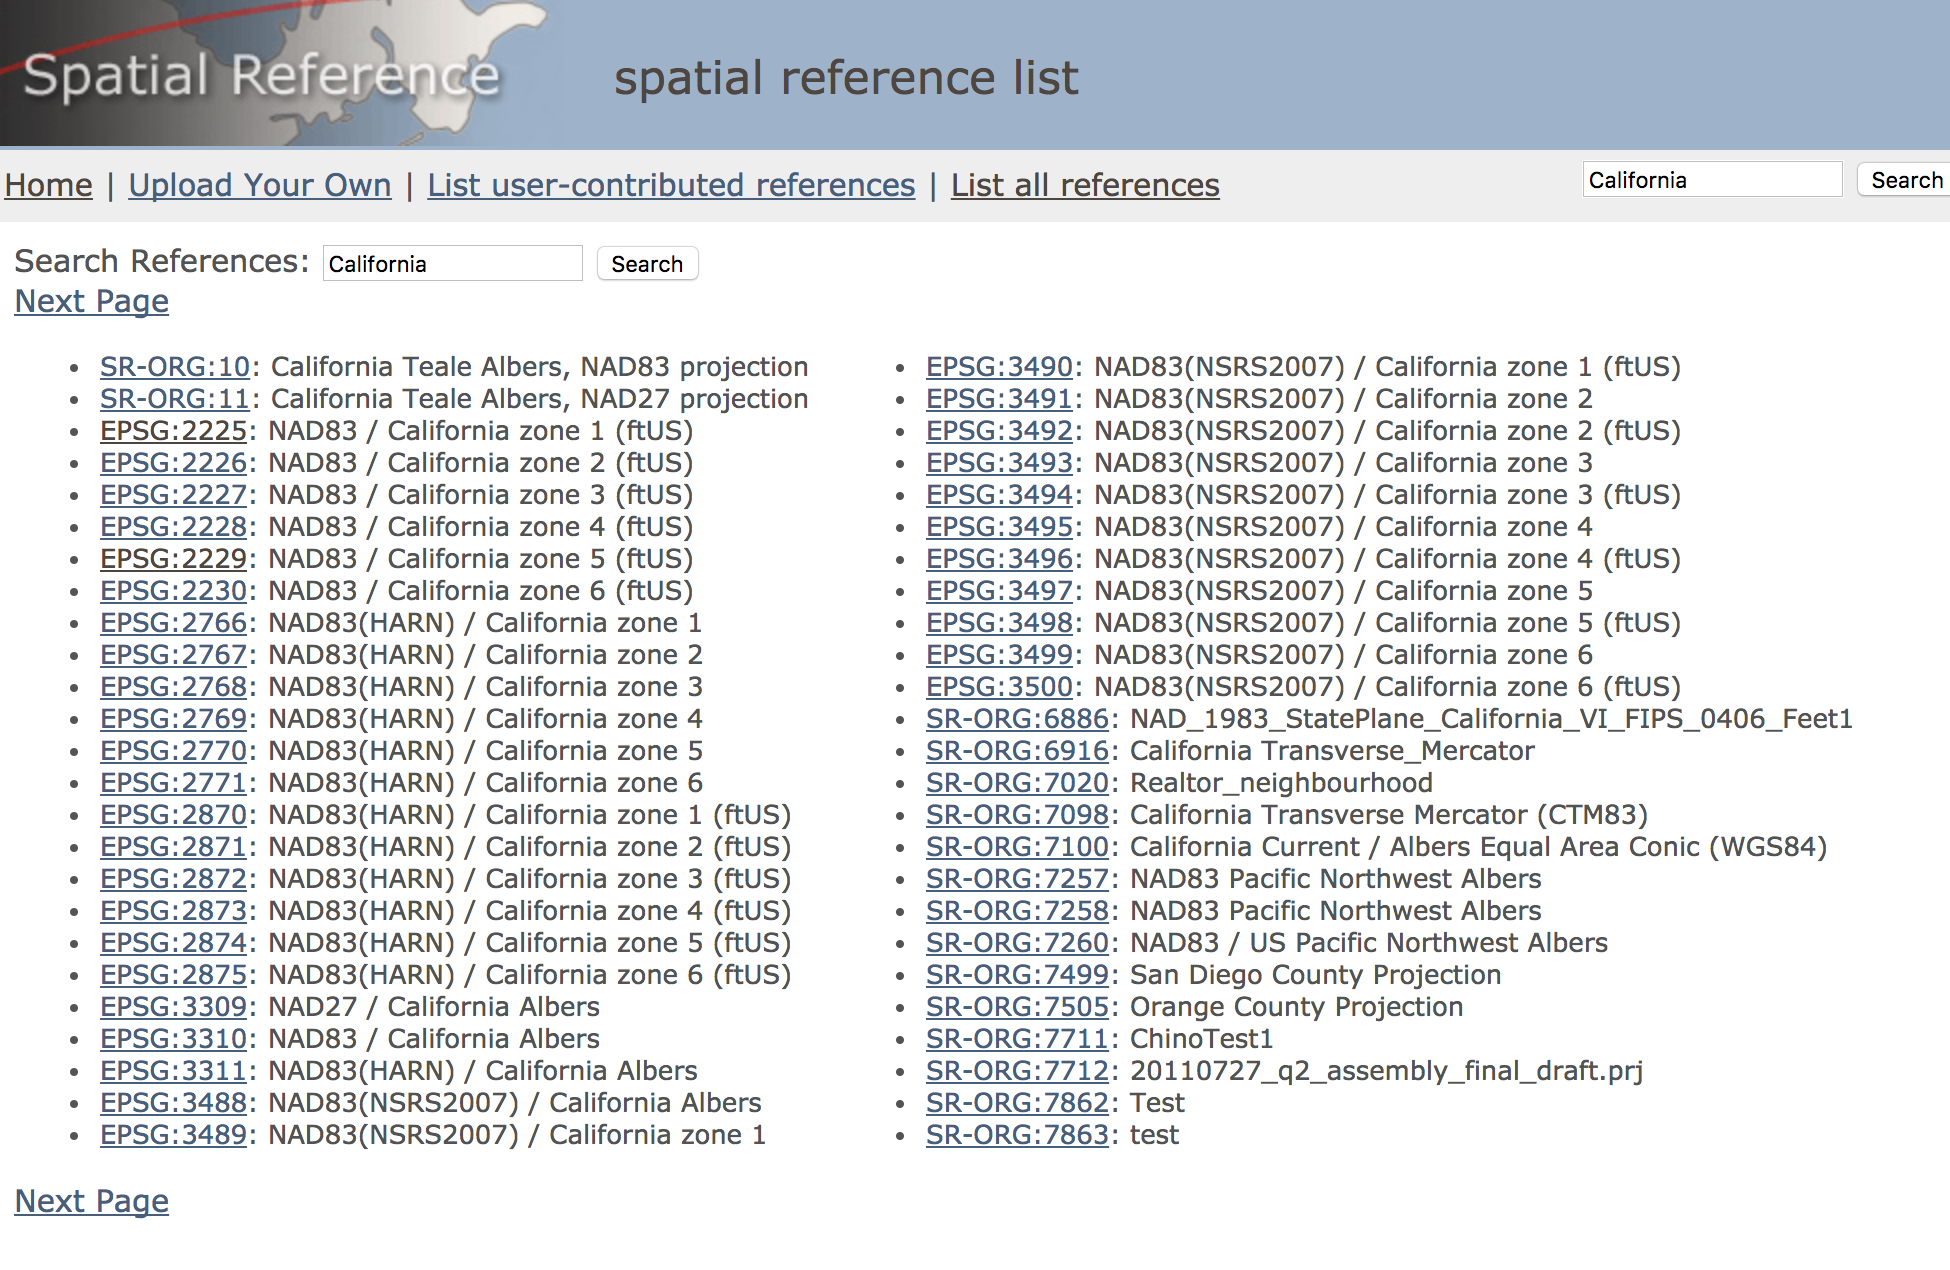Open the Home link
Image resolution: width=1950 pixels, height=1270 pixels.
click(49, 185)
